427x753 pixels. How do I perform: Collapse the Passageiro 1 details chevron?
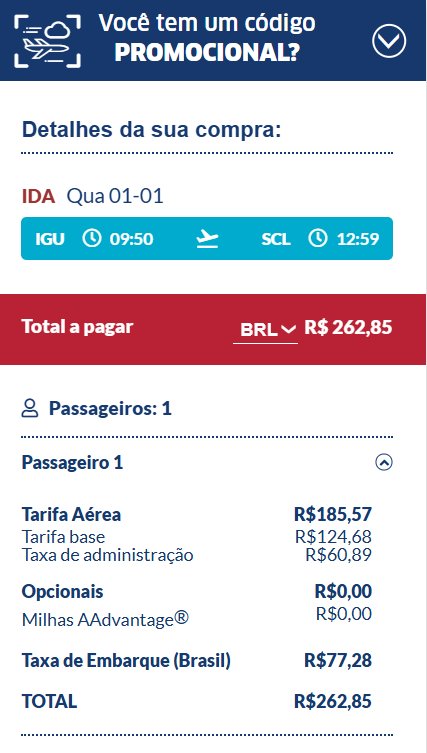point(383,462)
